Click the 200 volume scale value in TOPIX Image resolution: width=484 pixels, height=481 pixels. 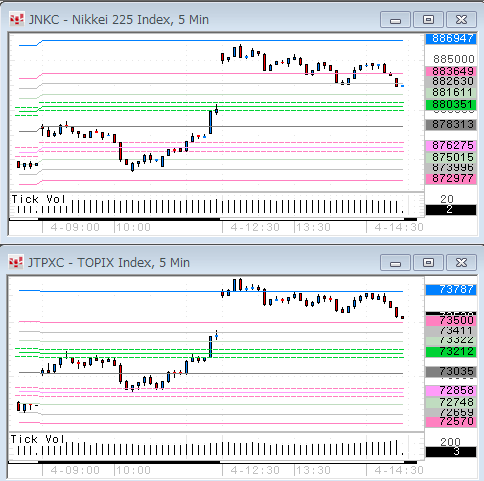pos(450,442)
